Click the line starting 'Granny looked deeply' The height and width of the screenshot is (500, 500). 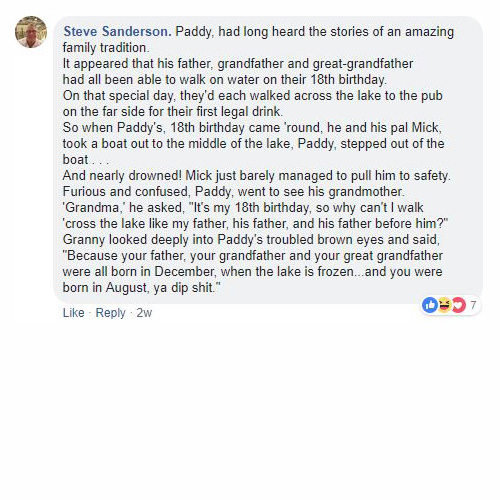[x=251, y=240]
